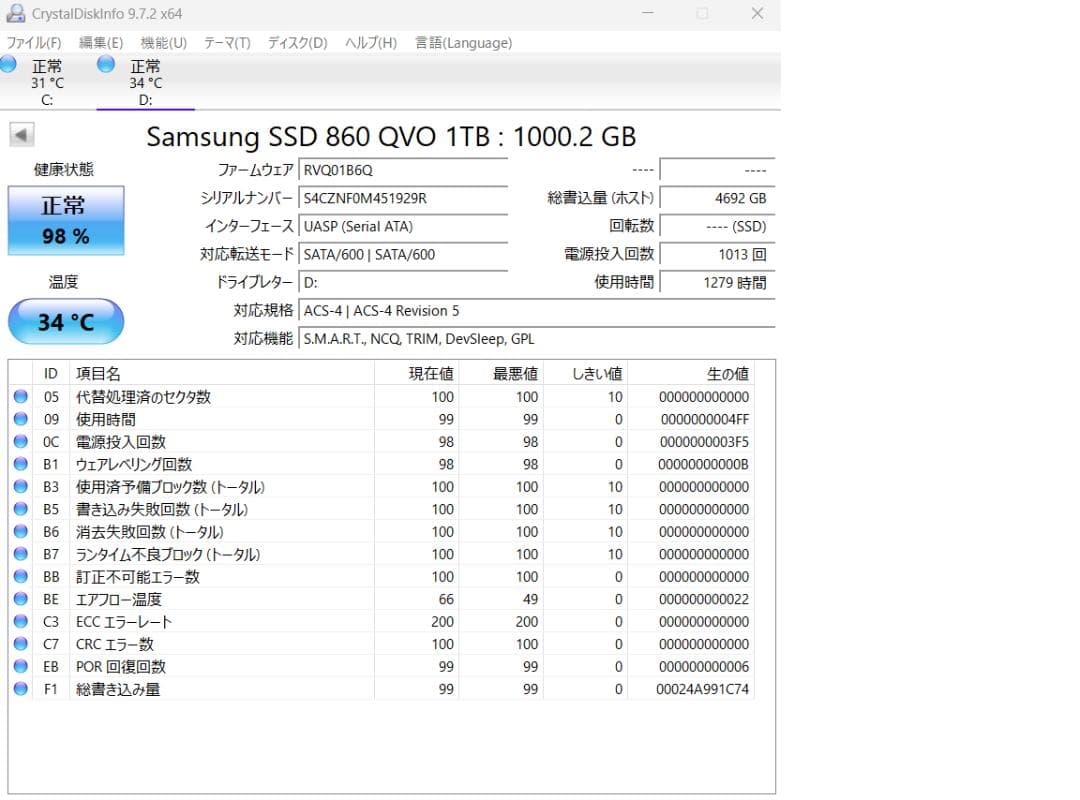Click the blue status orb for drive D:
This screenshot has width=1080, height=800.
click(106, 64)
